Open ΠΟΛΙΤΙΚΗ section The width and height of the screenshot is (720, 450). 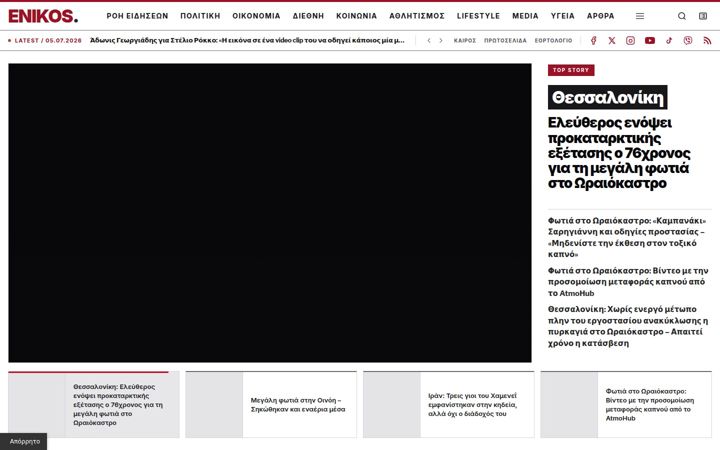[200, 16]
